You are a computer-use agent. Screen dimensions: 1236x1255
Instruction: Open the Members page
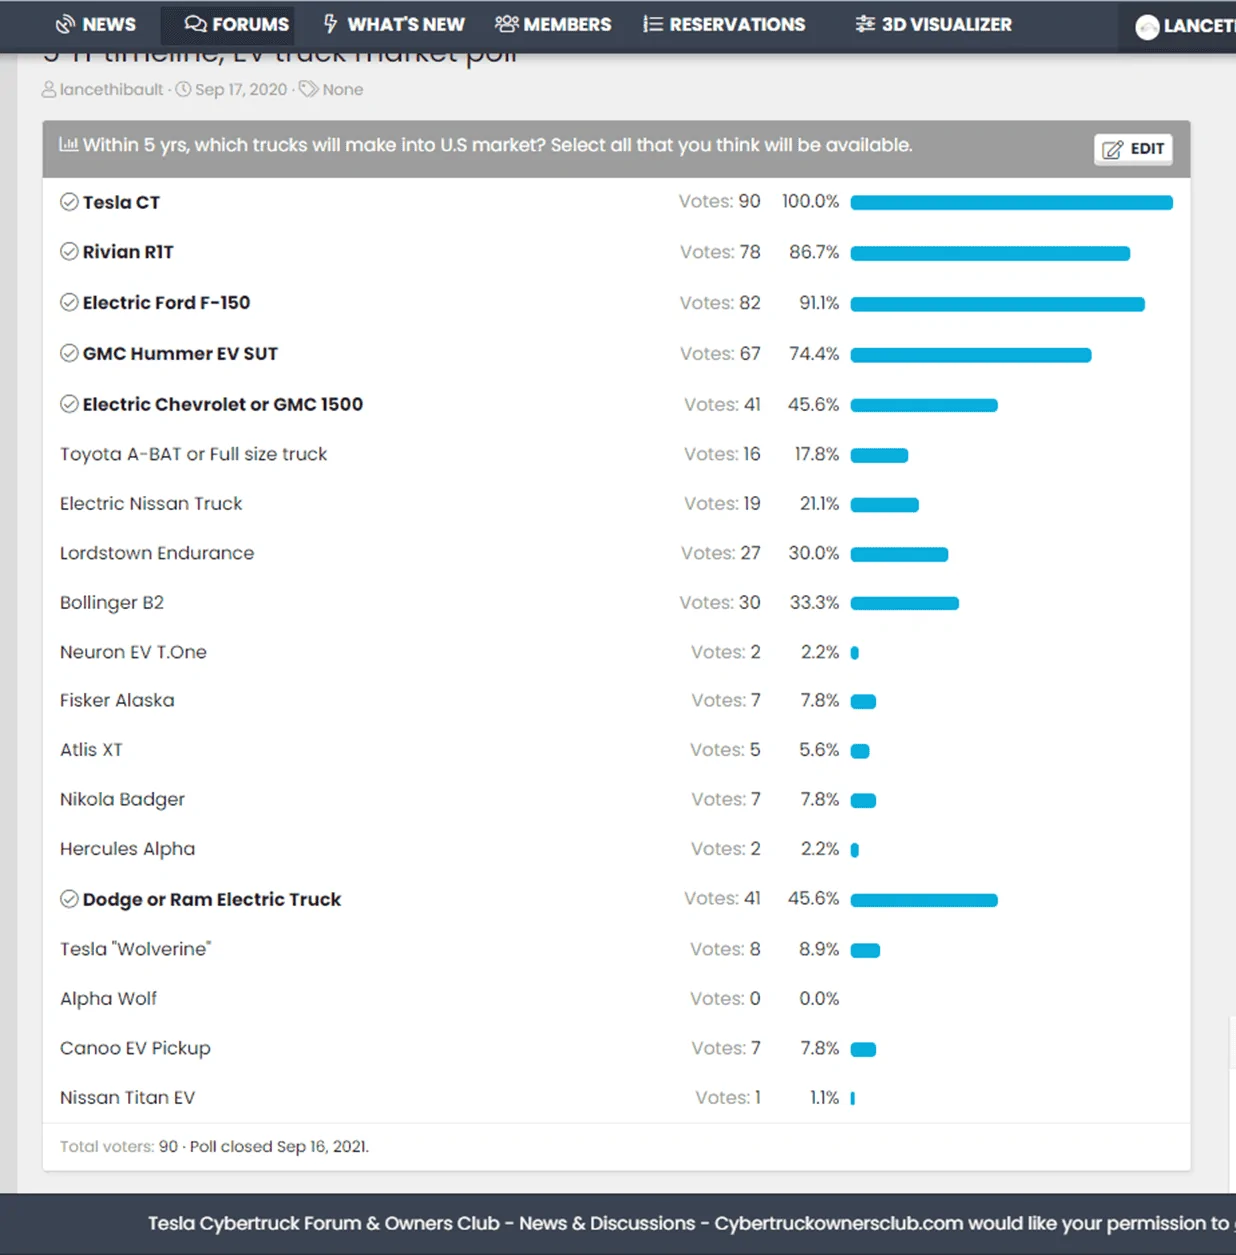553,24
